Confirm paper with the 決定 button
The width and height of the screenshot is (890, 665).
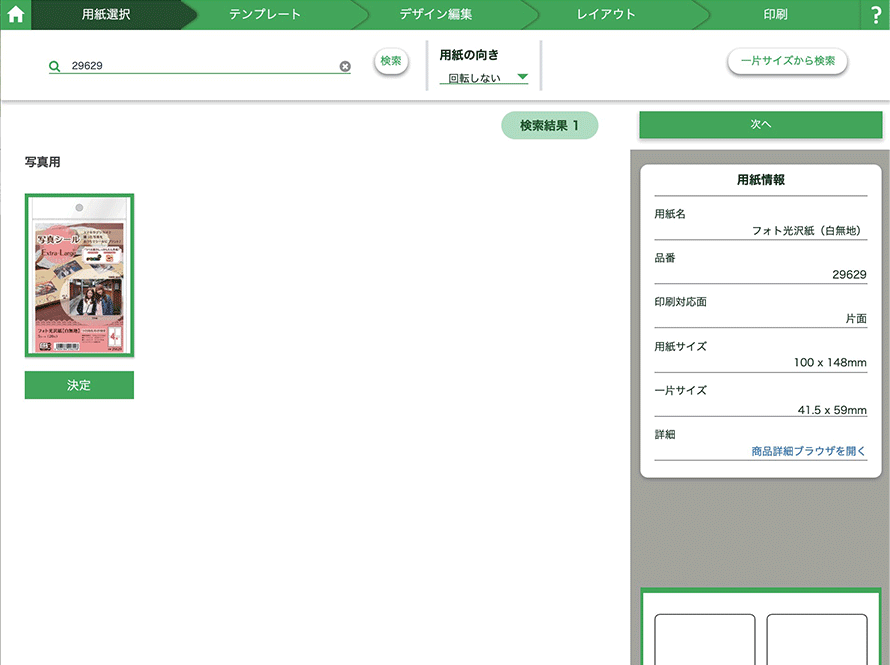[x=79, y=385]
